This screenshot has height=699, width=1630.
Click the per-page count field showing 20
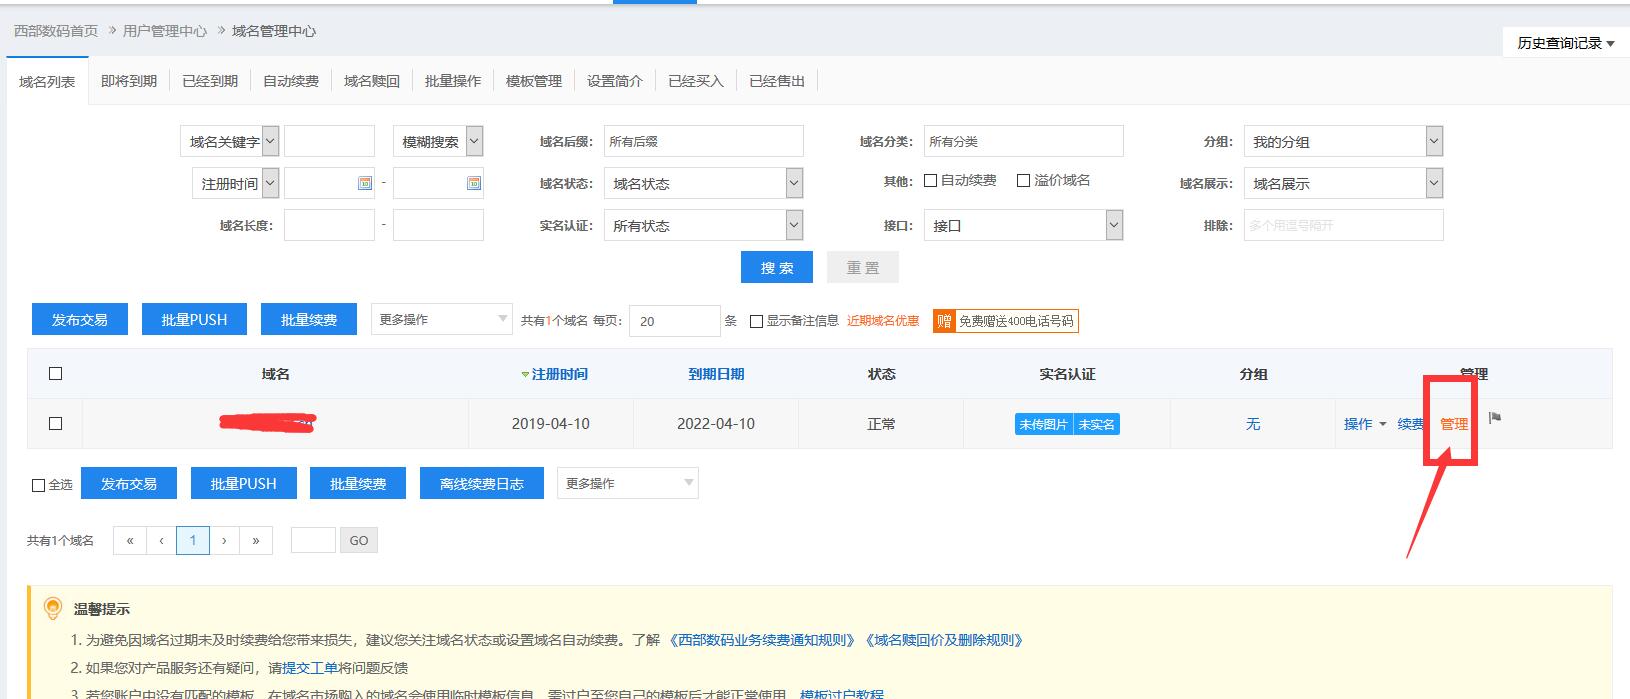(674, 321)
